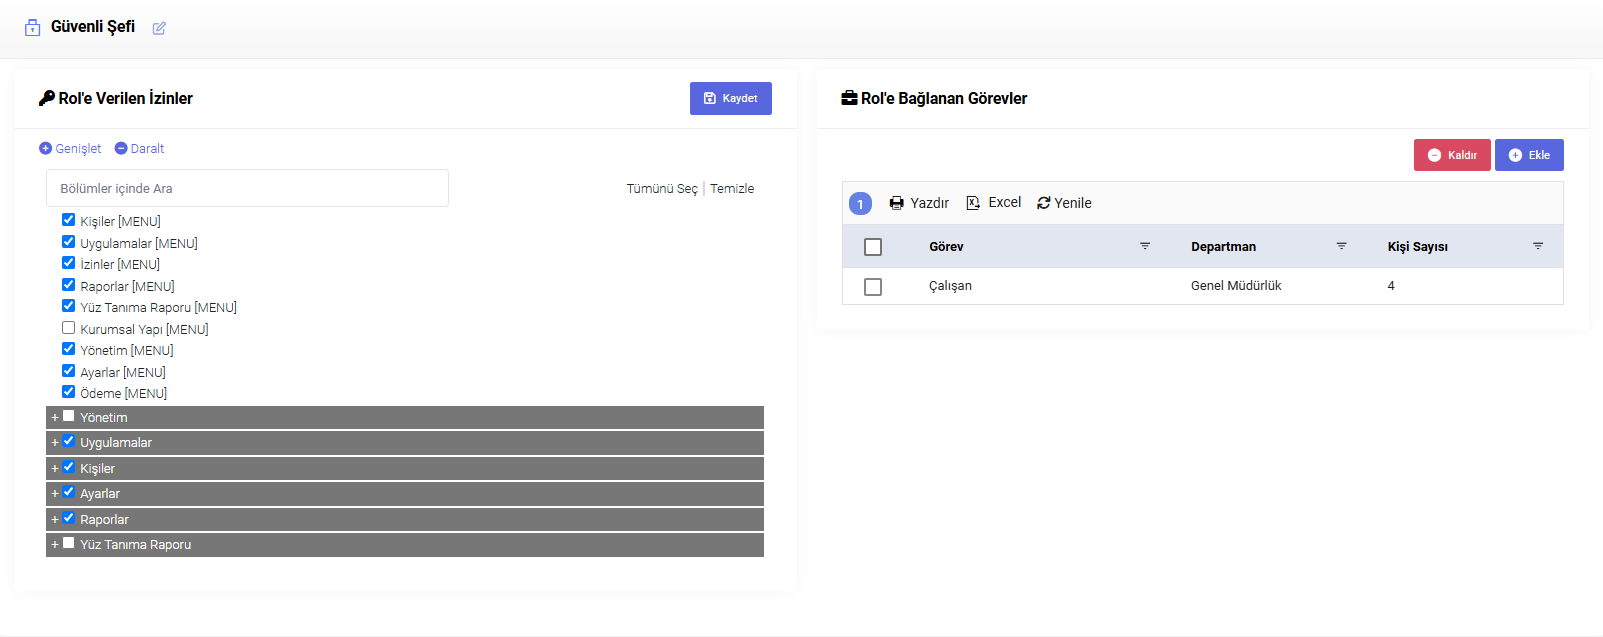Uncheck the Uygulamalar section bar checkbox
The width and height of the screenshot is (1603, 637).
click(69, 441)
